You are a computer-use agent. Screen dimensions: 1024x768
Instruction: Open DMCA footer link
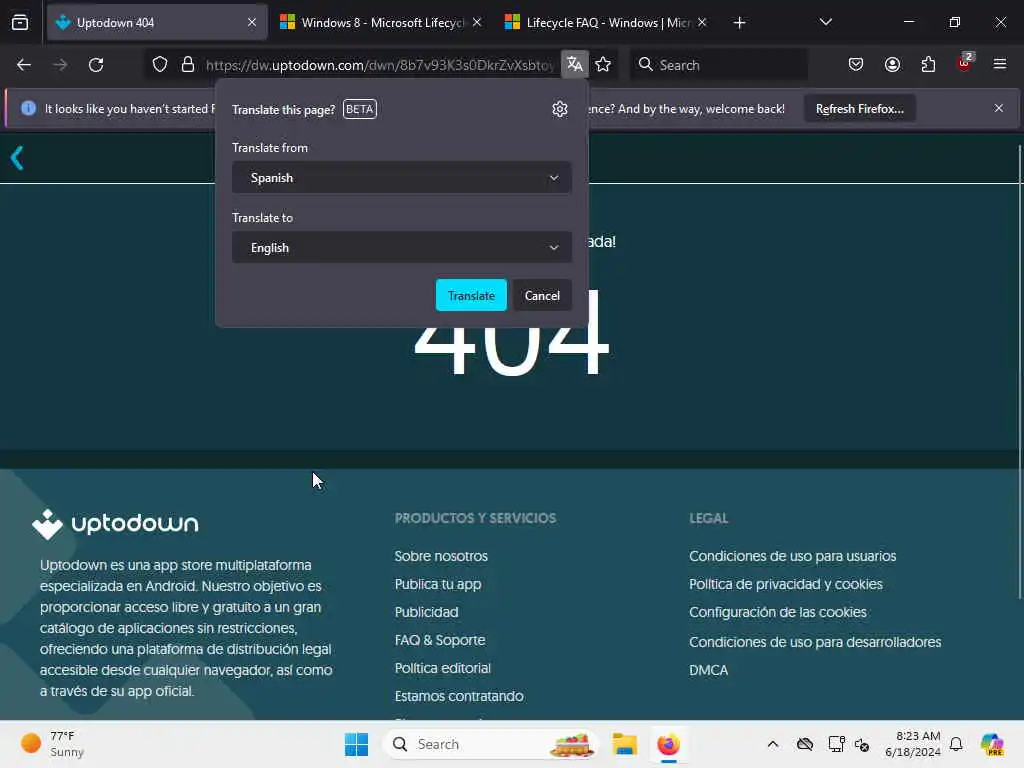(709, 670)
